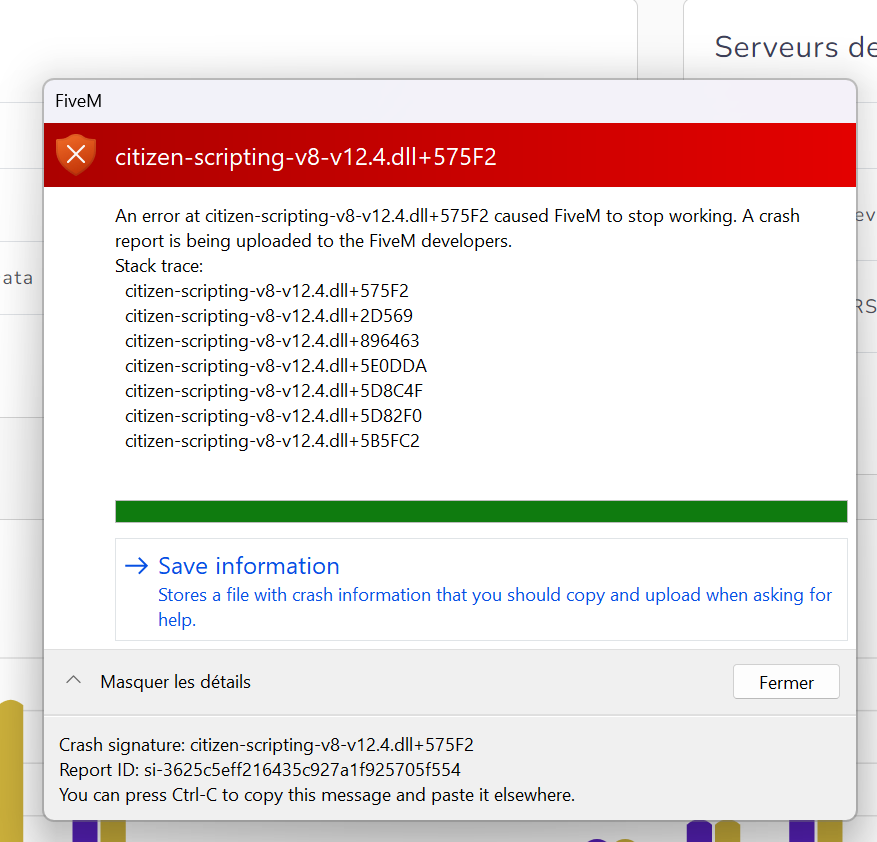Collapse details using the chevron arrow

click(x=73, y=681)
